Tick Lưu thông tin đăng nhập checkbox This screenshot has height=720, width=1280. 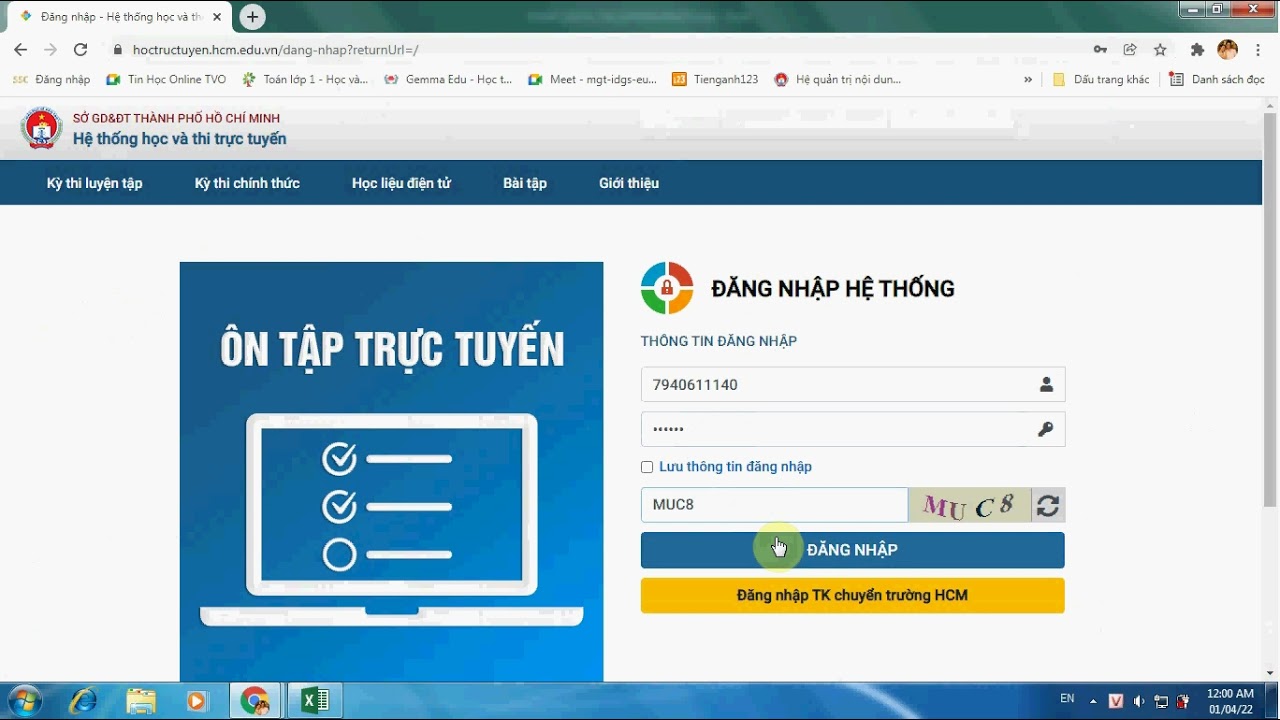click(647, 467)
